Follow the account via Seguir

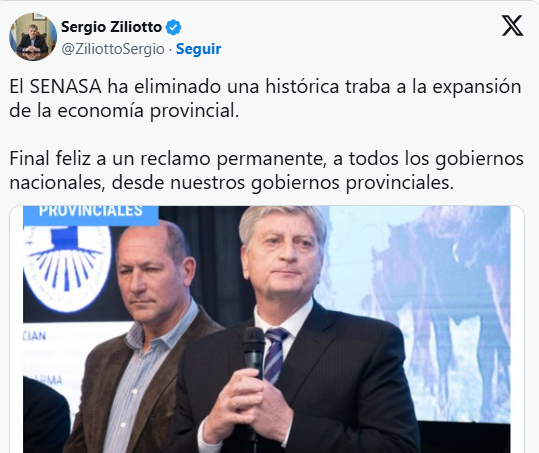198,49
